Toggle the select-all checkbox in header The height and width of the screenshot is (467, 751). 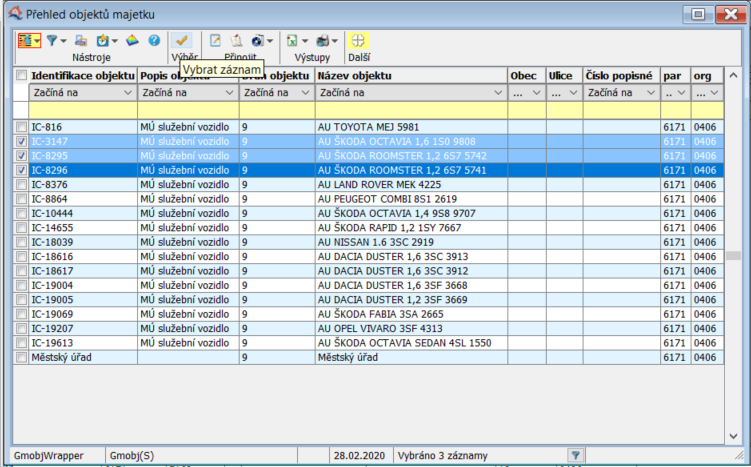(21, 76)
